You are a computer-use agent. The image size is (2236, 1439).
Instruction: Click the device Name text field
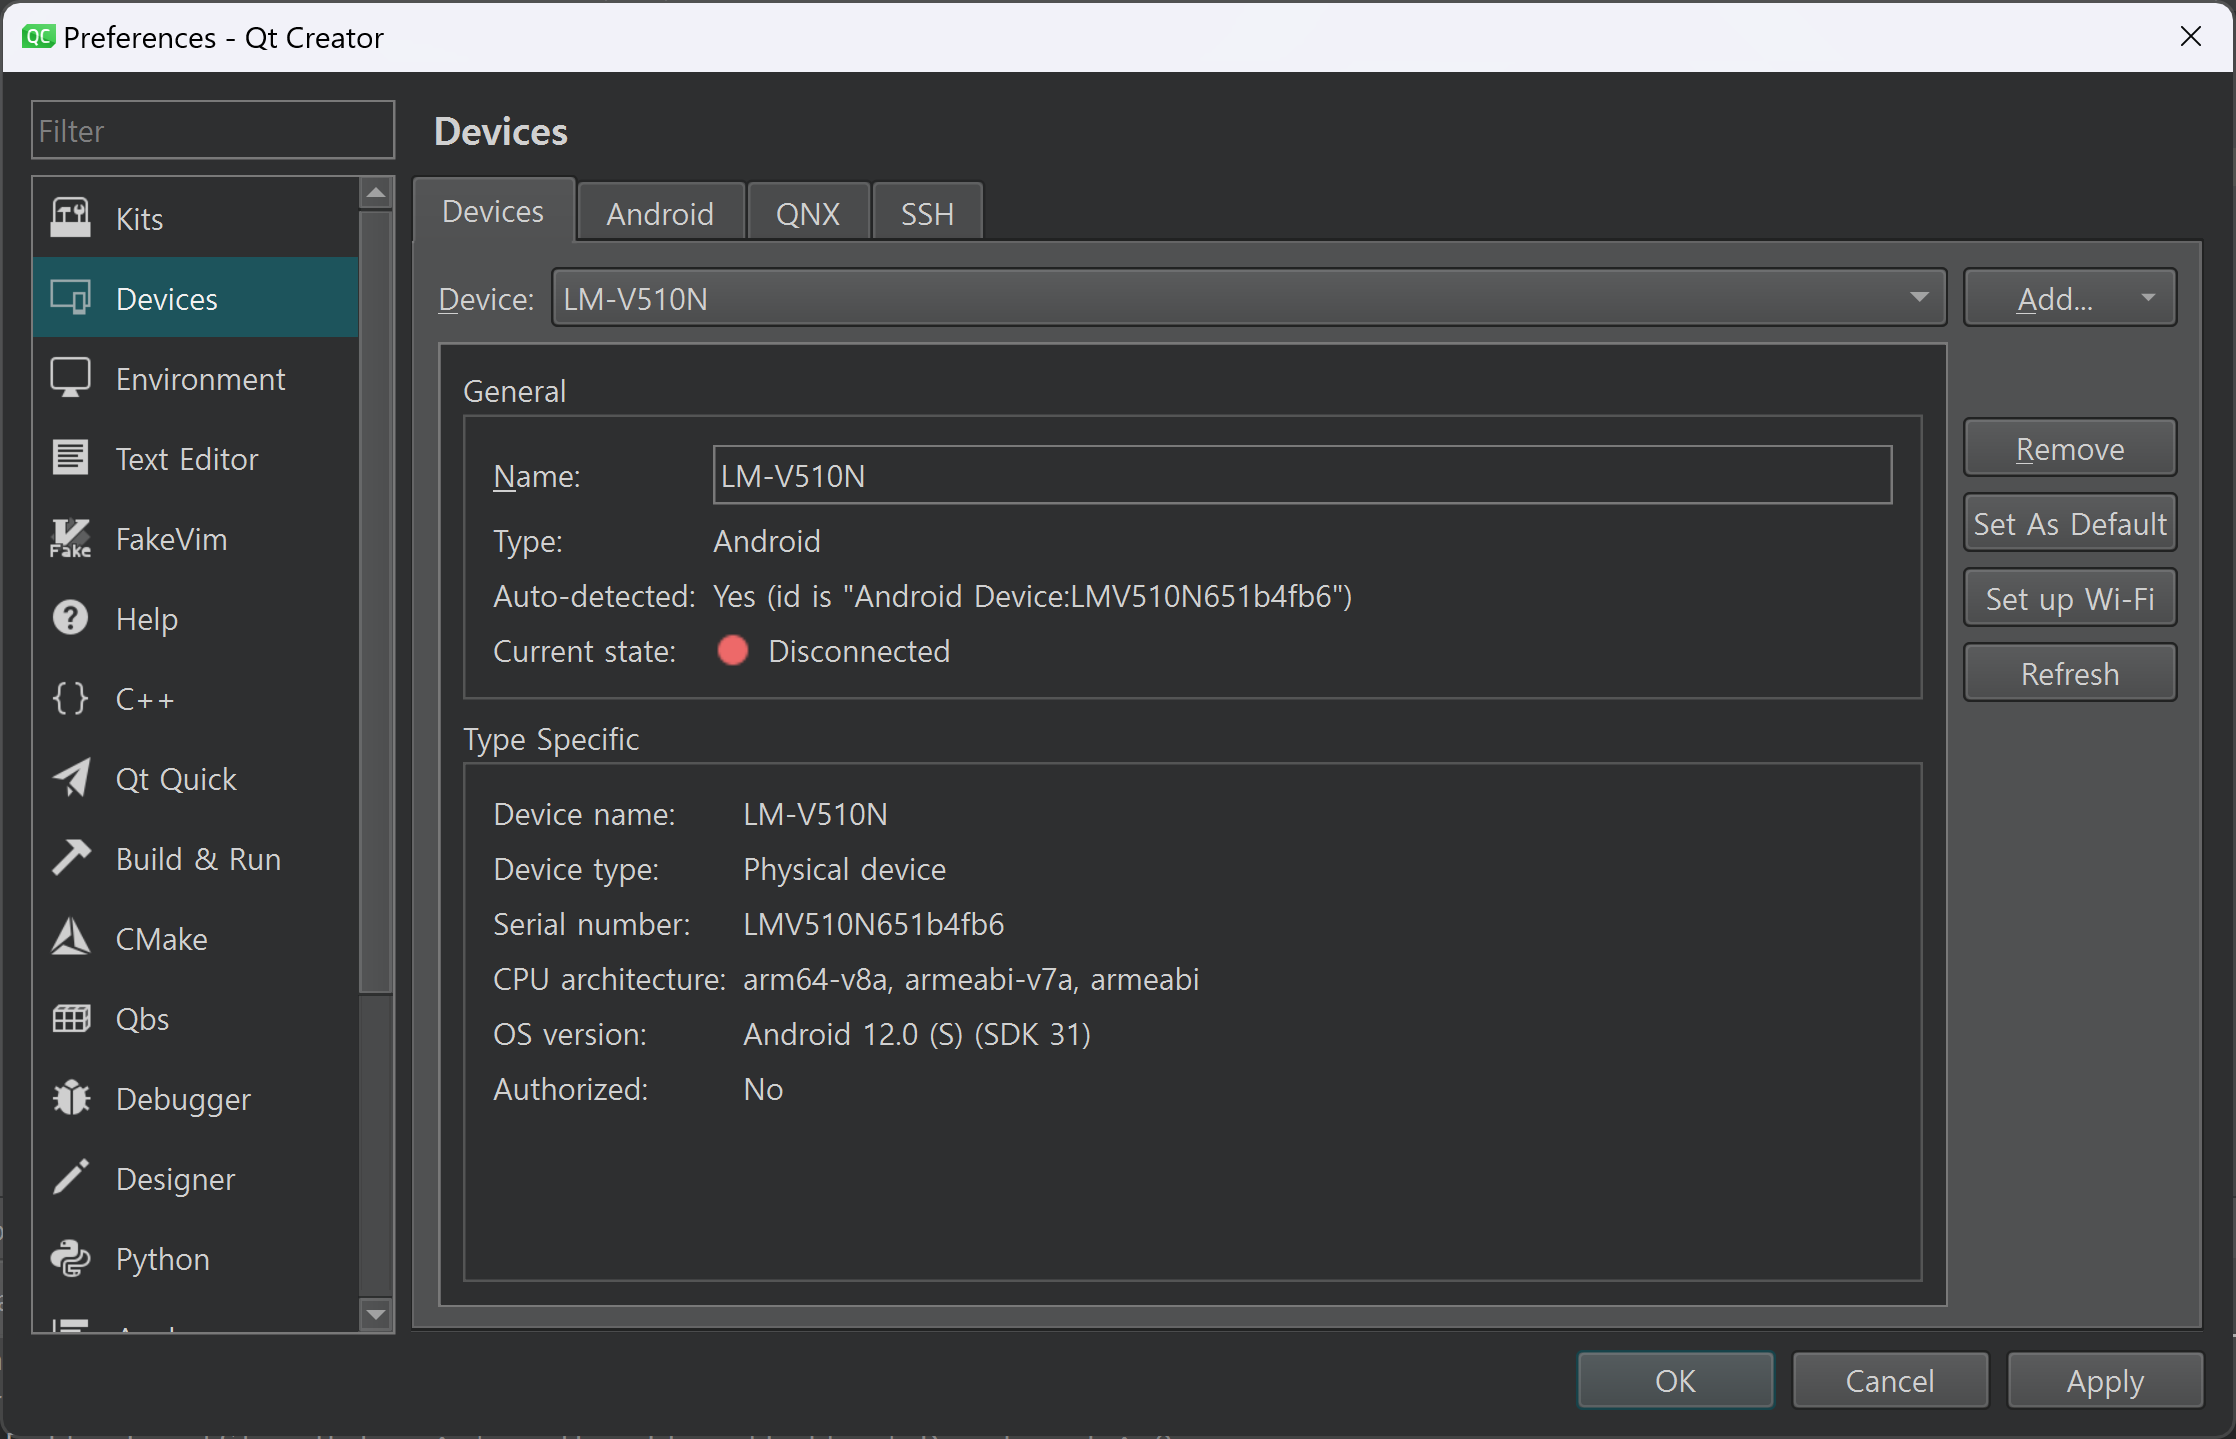(x=1301, y=475)
